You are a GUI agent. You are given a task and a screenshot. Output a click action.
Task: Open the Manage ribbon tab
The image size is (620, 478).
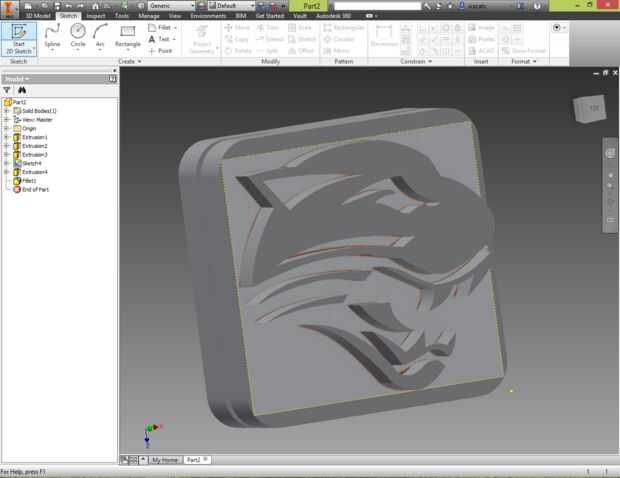(x=149, y=16)
